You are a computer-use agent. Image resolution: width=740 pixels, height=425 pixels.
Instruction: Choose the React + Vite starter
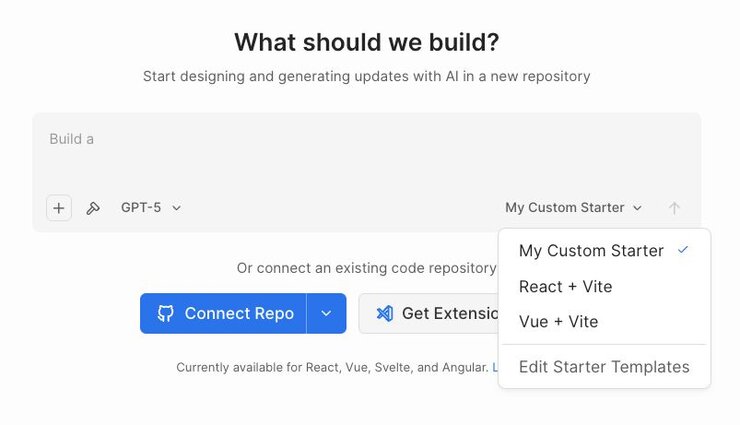565,287
